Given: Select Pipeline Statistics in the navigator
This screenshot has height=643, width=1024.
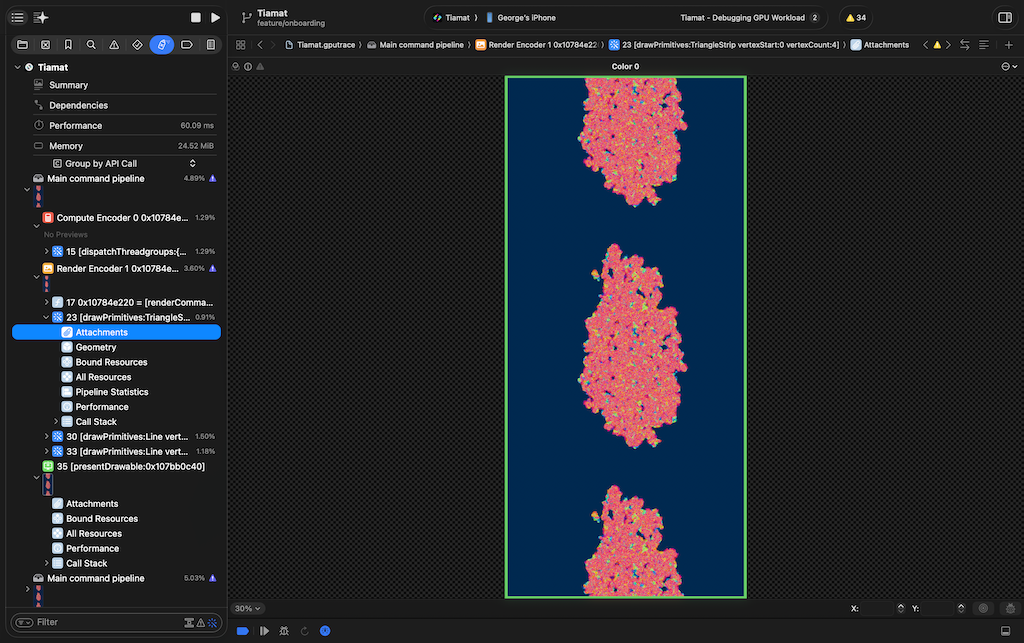Looking at the screenshot, I should (x=111, y=392).
